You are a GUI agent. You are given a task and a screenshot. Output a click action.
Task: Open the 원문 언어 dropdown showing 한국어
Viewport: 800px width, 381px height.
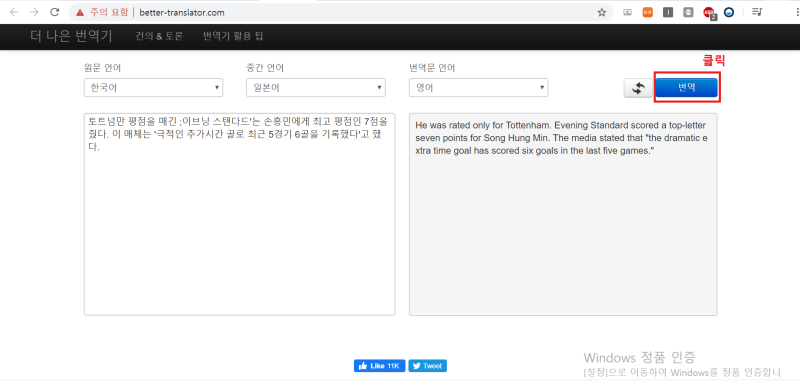pyautogui.click(x=154, y=88)
